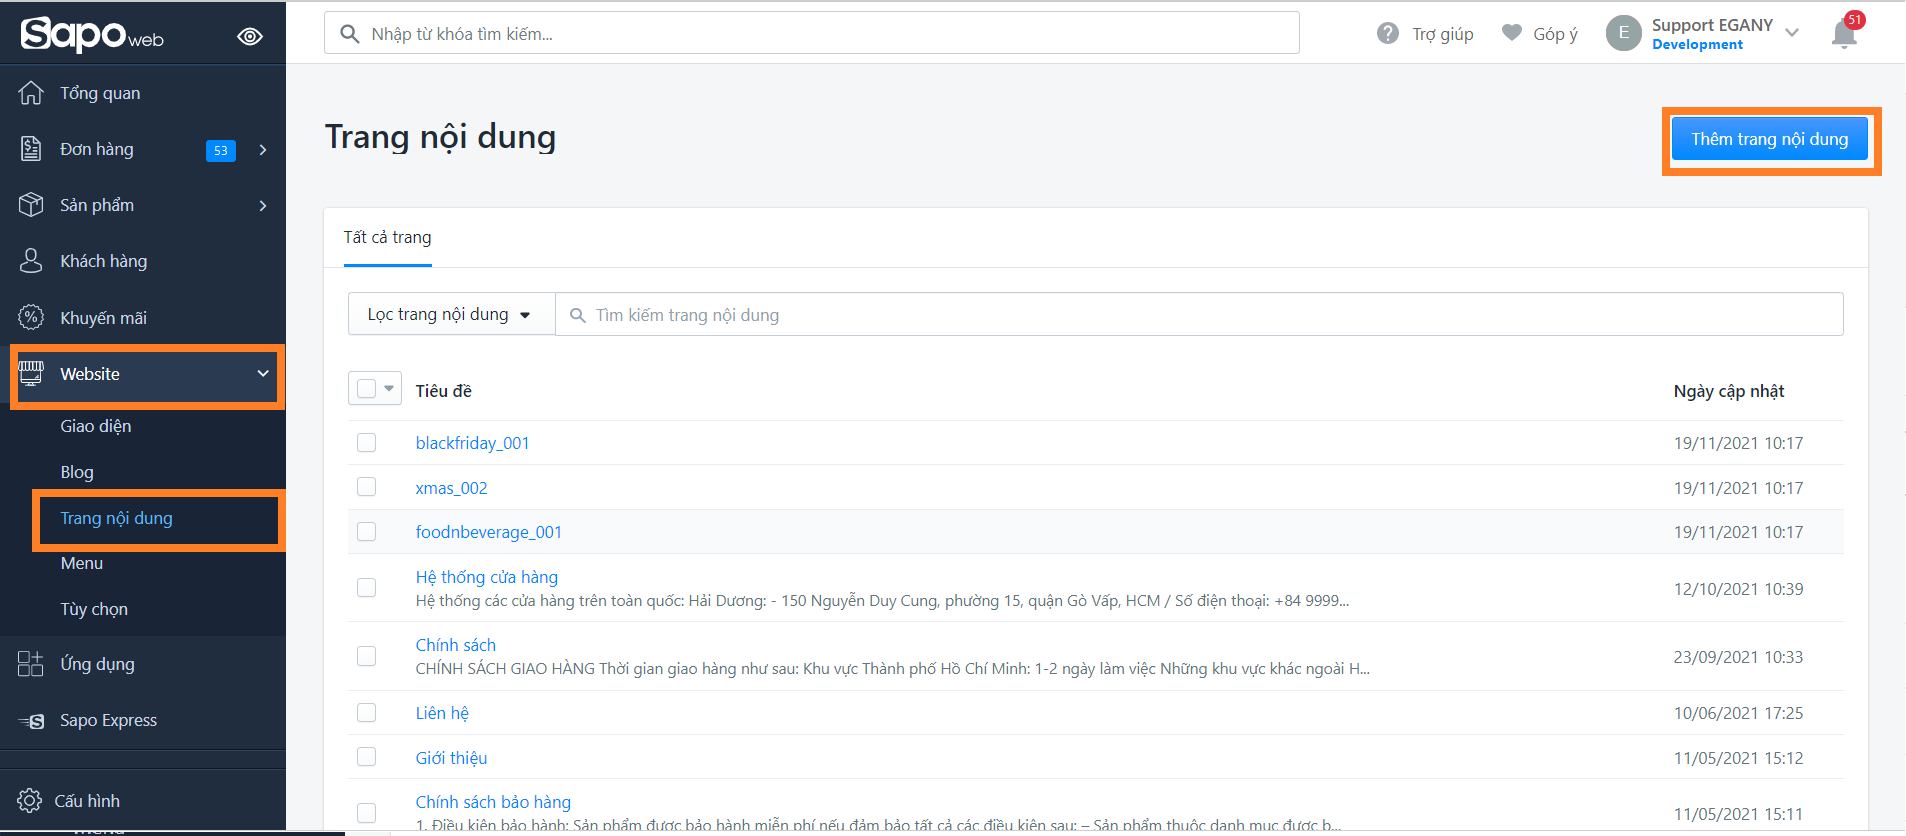1906x836 pixels.
Task: Tick the checkbox for Liên hệ
Action: 367,712
